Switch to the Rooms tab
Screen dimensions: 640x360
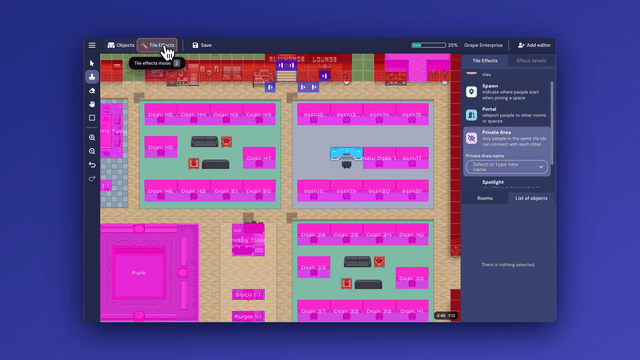tap(485, 198)
